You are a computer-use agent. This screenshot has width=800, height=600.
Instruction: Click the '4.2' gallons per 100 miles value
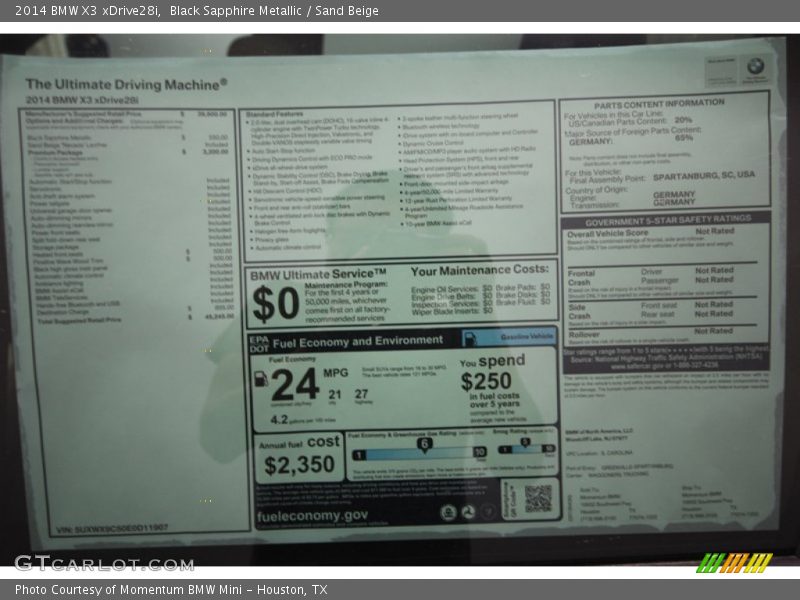pos(279,419)
